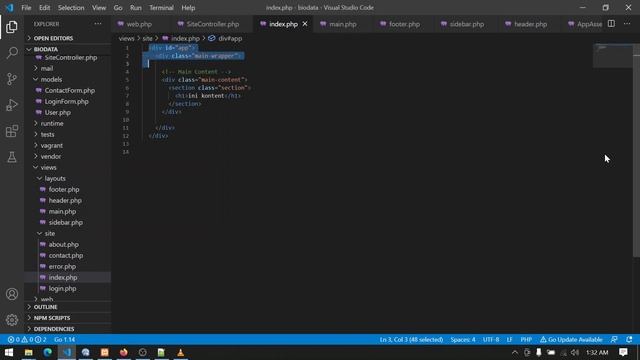Image resolution: width=640 pixels, height=360 pixels.
Task: Click Ln 3, Col 3 cursor position
Action: (411, 340)
